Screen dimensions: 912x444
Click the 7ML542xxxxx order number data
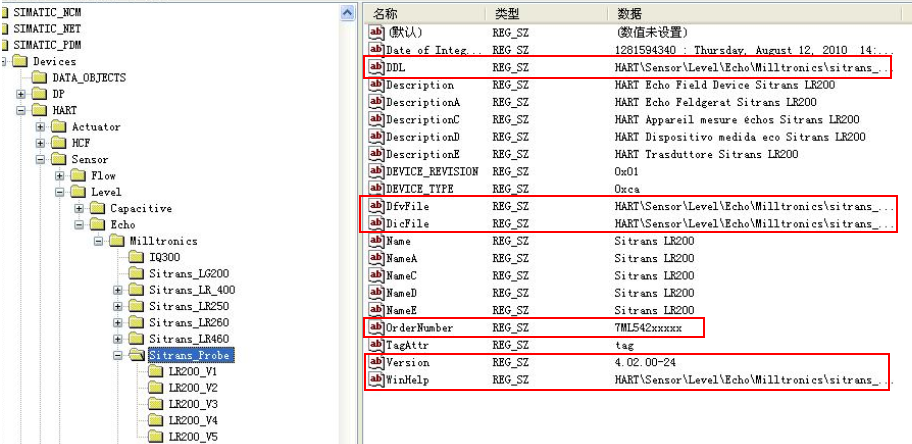(x=648, y=328)
